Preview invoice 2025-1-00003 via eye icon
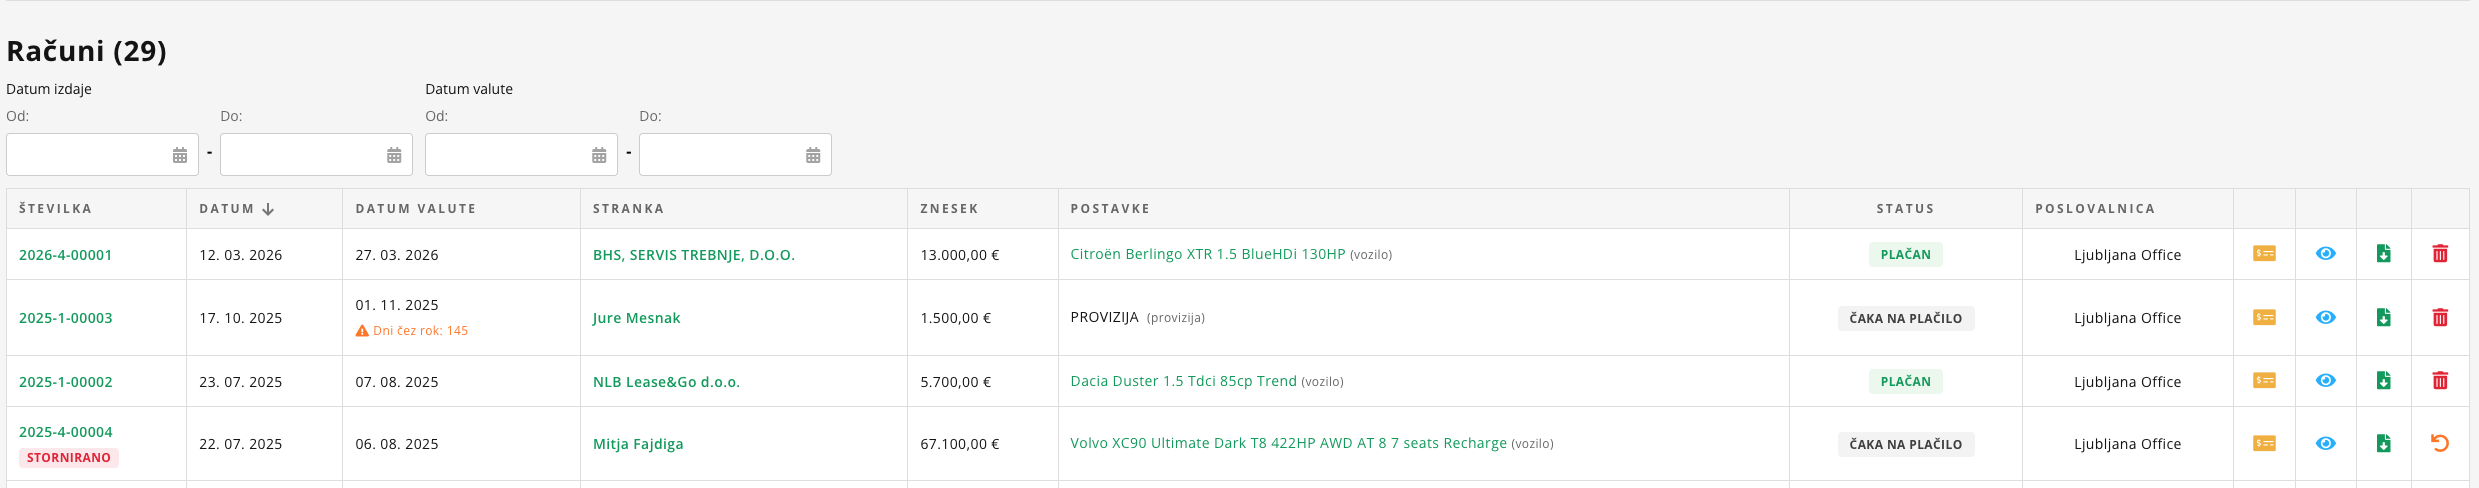2479x488 pixels. [x=2326, y=318]
